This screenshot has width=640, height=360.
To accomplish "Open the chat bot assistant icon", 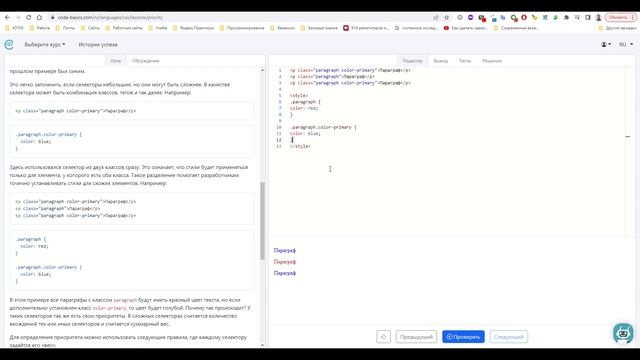I will (623, 333).
